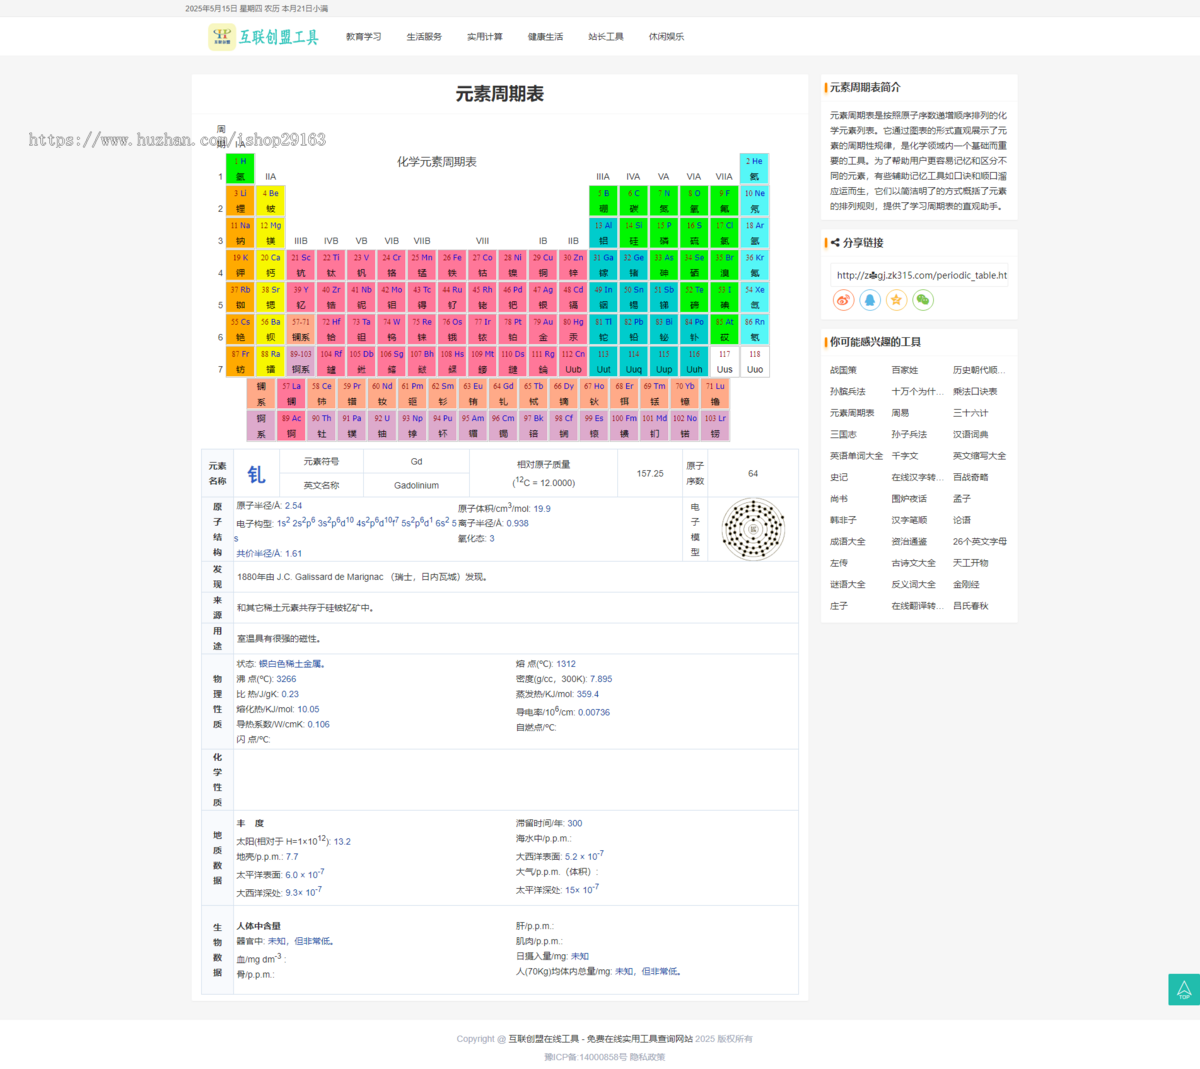The width and height of the screenshot is (1200, 1069).
Task: Open the 站长工具 menu
Action: (606, 37)
